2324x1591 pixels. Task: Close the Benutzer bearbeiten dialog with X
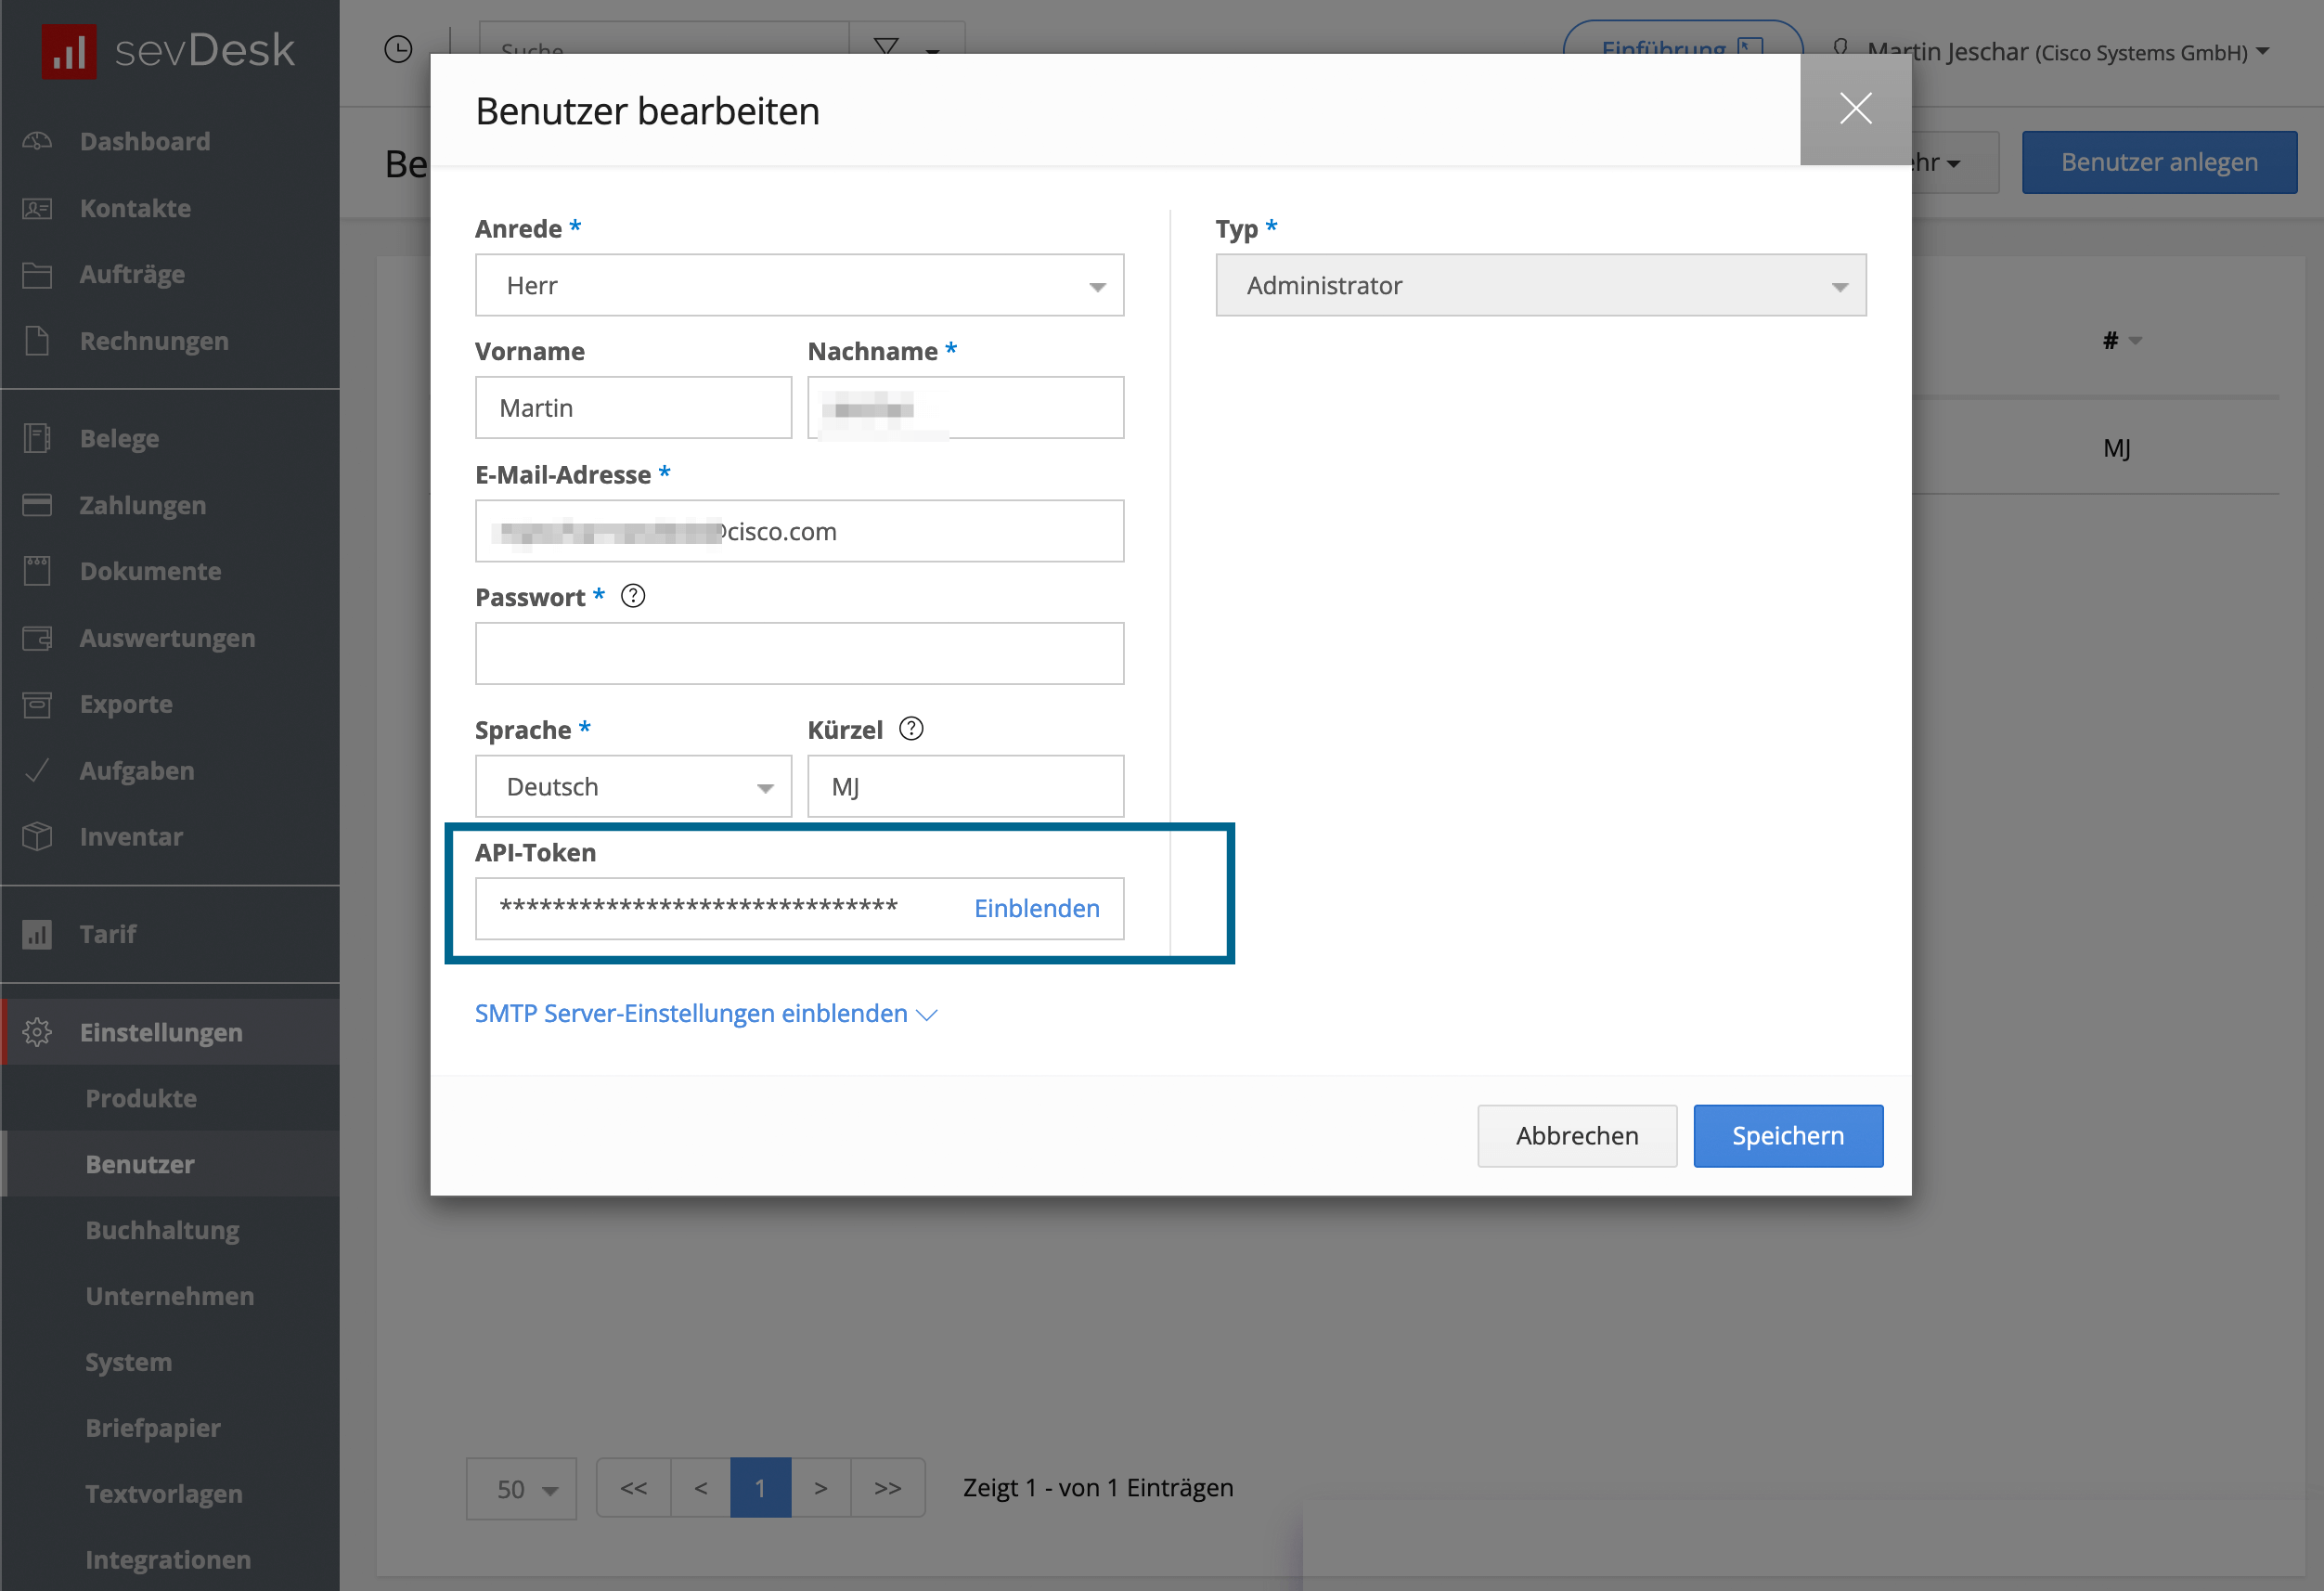(x=1855, y=109)
